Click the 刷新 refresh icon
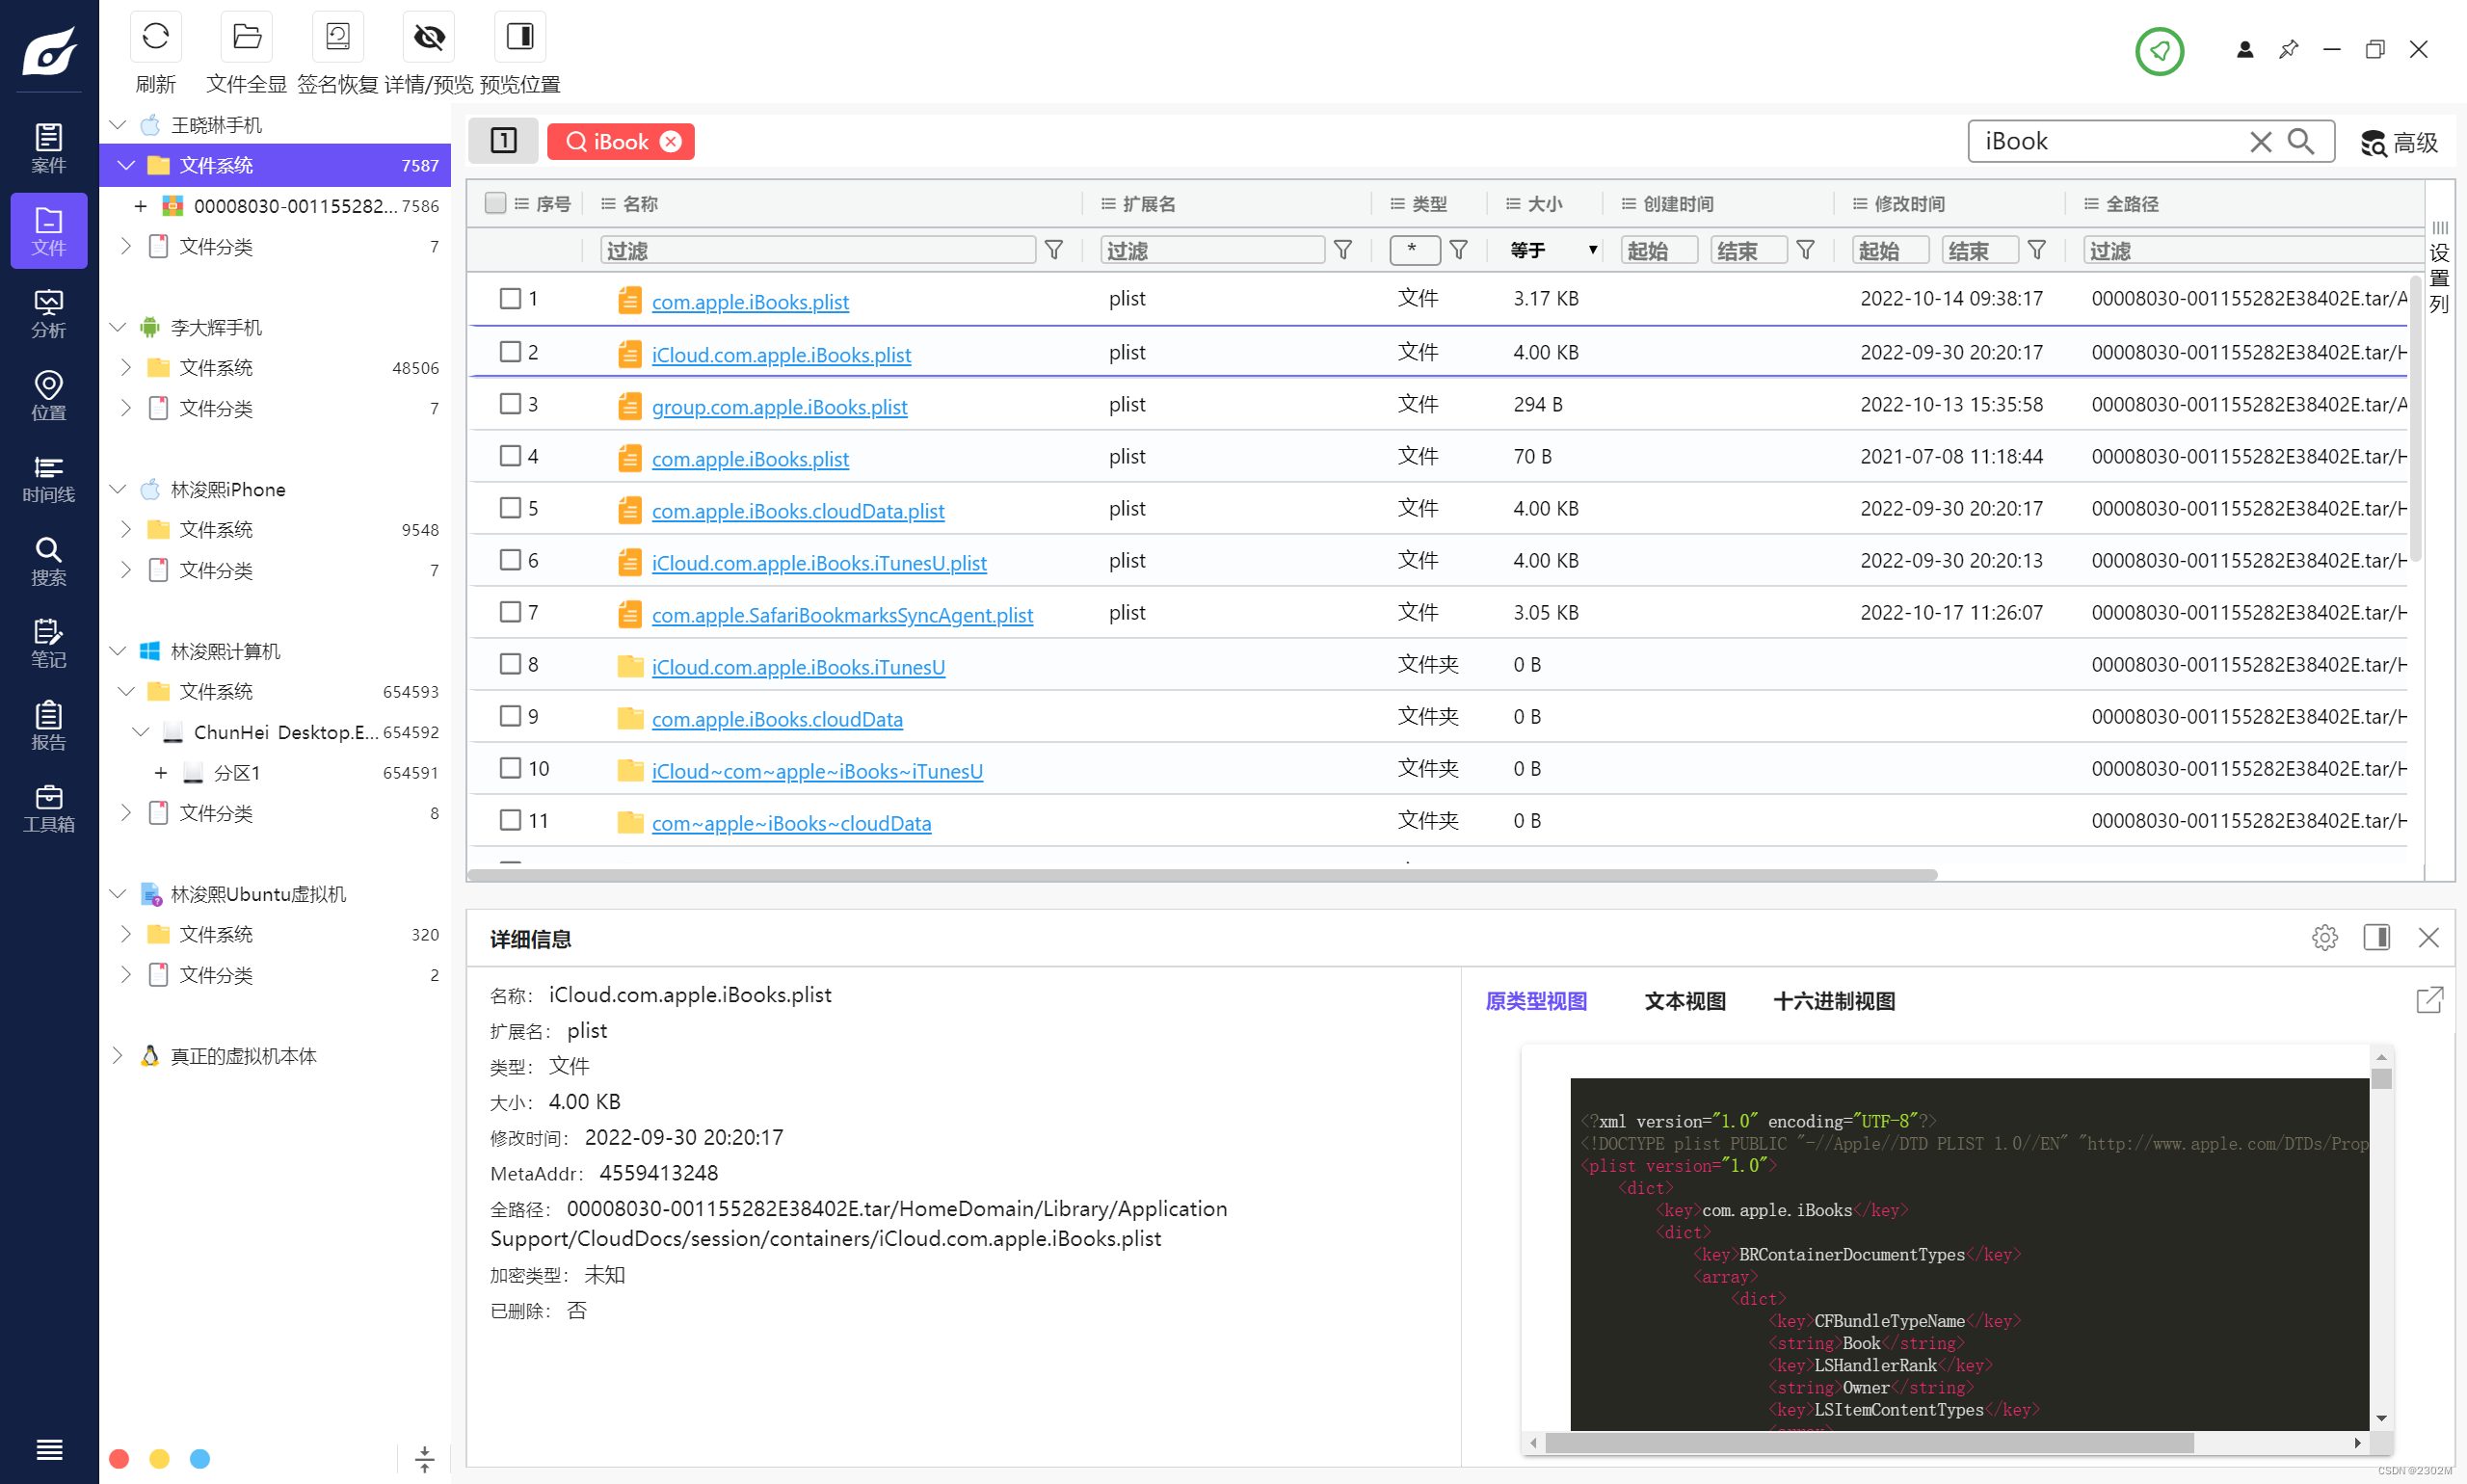 pos(155,37)
